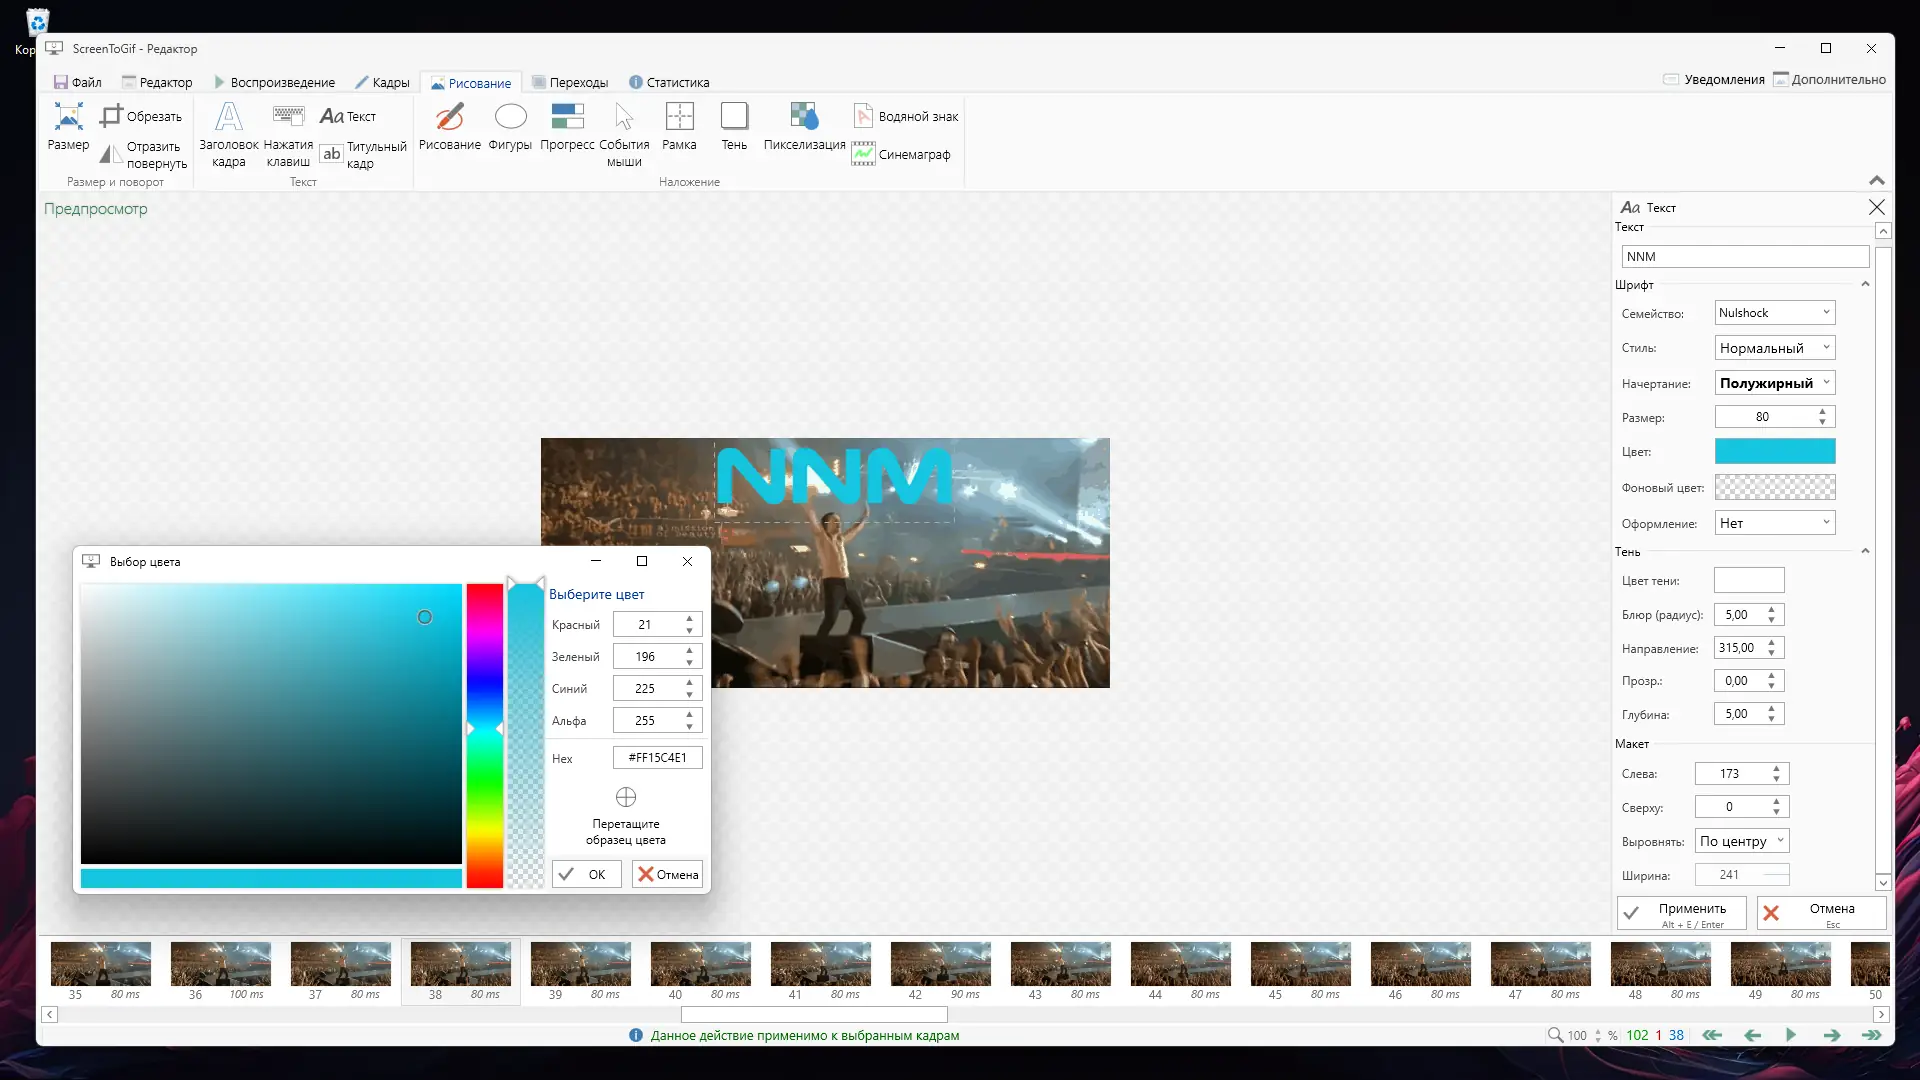This screenshot has height=1080, width=1920.
Task: Click the color sample eyedropper crosshair
Action: [626, 797]
